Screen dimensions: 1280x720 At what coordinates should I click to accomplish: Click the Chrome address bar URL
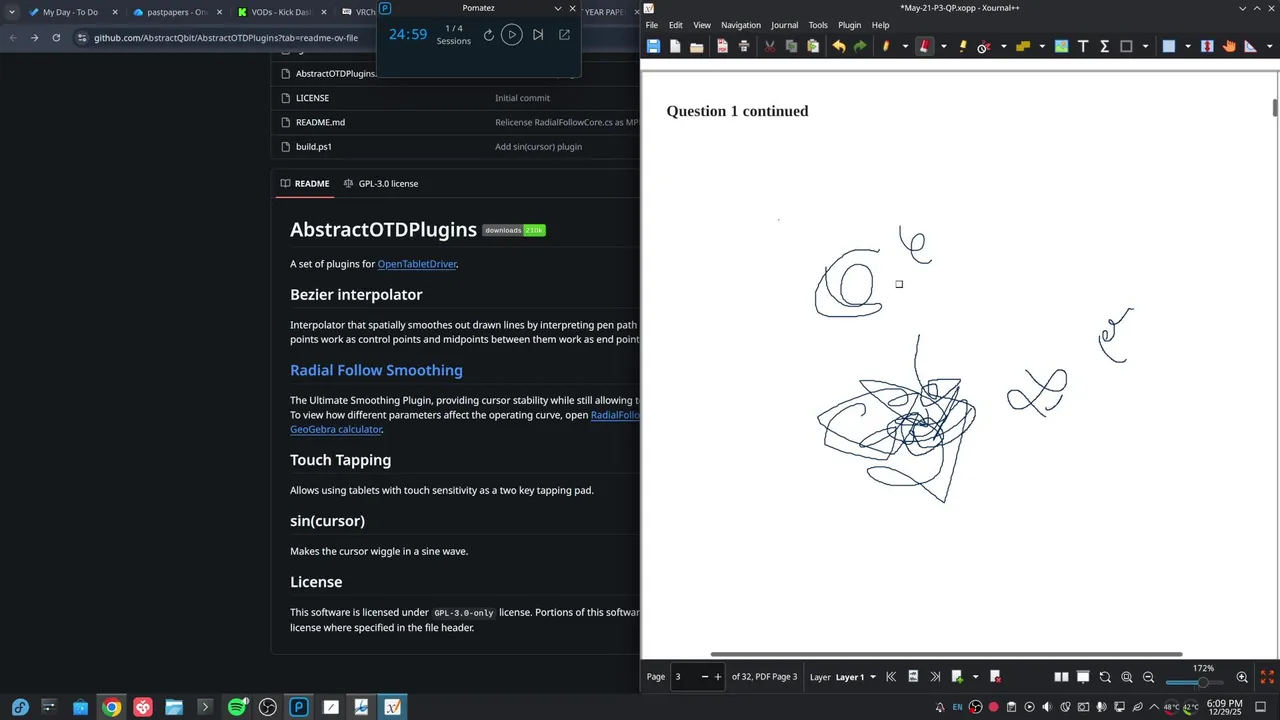click(x=226, y=38)
